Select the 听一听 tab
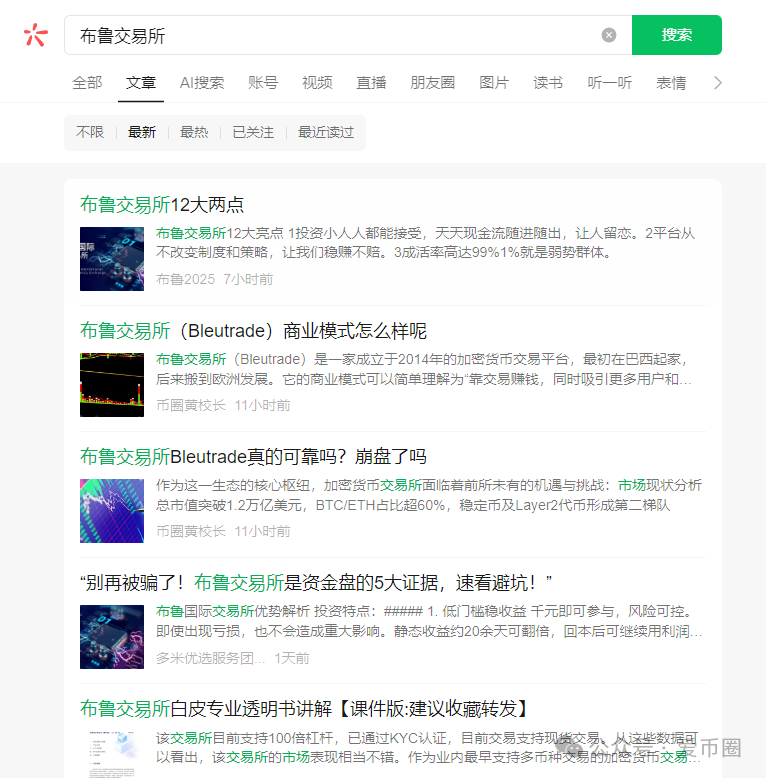The height and width of the screenshot is (778, 766). (x=610, y=82)
